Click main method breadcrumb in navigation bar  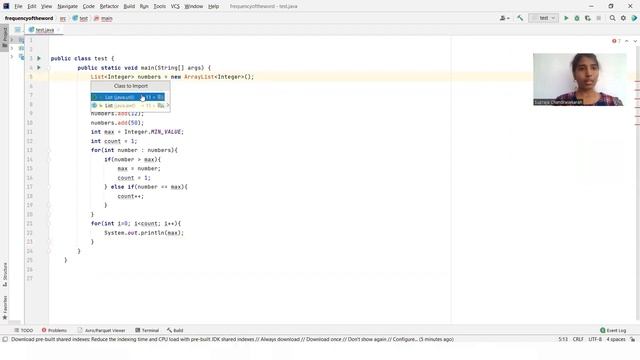tap(103, 18)
